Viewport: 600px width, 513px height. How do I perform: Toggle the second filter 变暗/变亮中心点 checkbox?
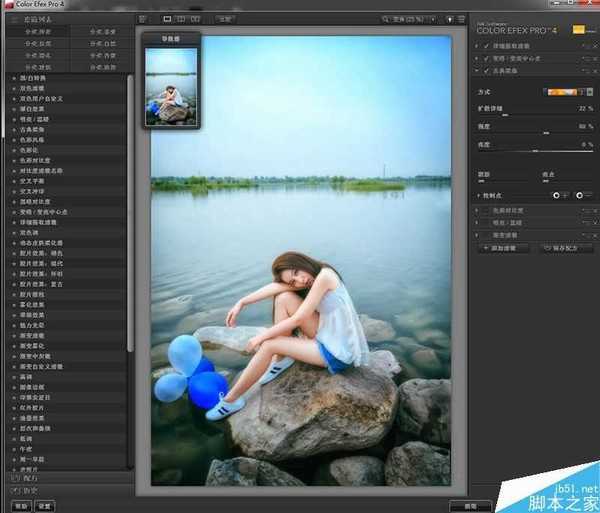[485, 60]
